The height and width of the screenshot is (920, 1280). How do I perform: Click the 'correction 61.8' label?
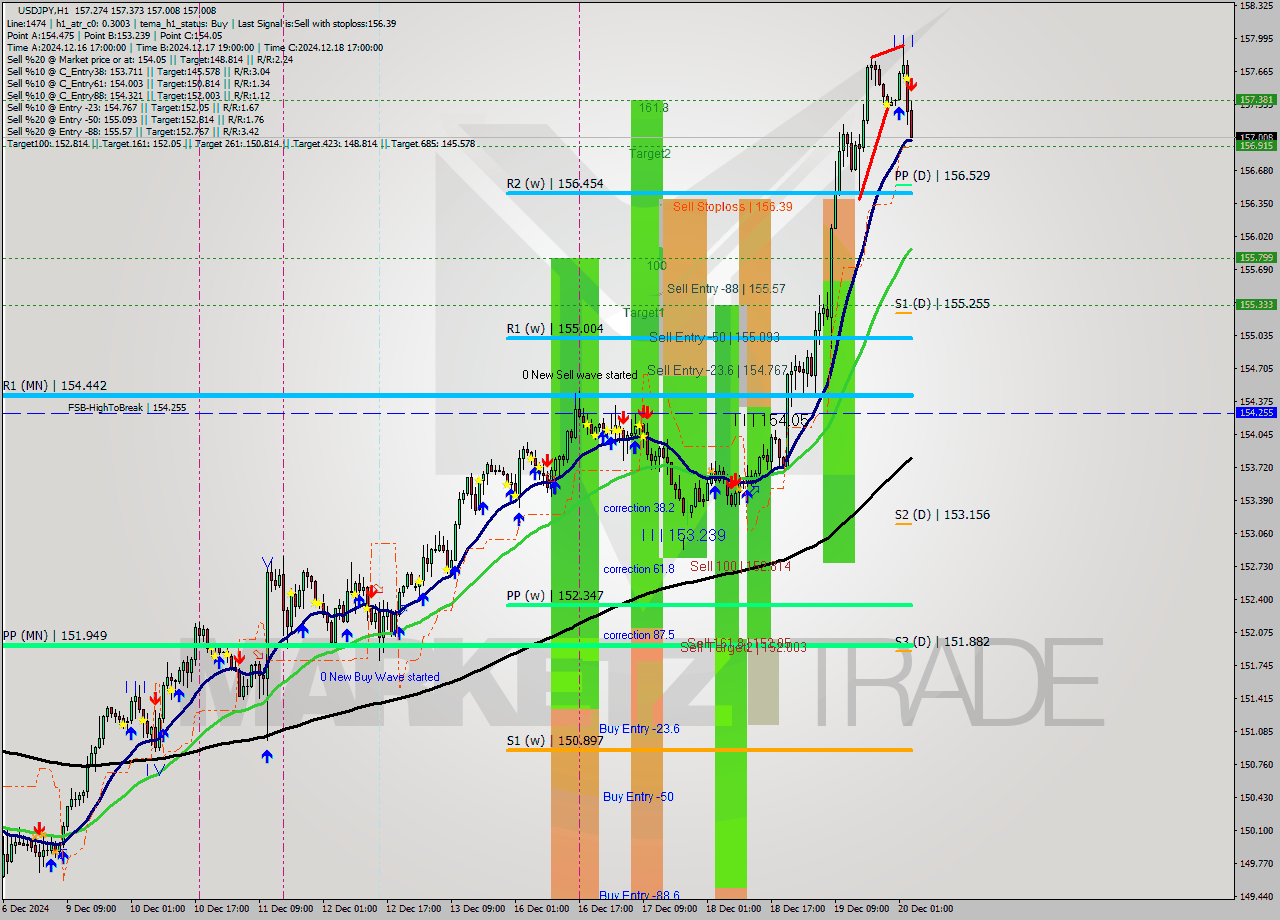tap(639, 569)
